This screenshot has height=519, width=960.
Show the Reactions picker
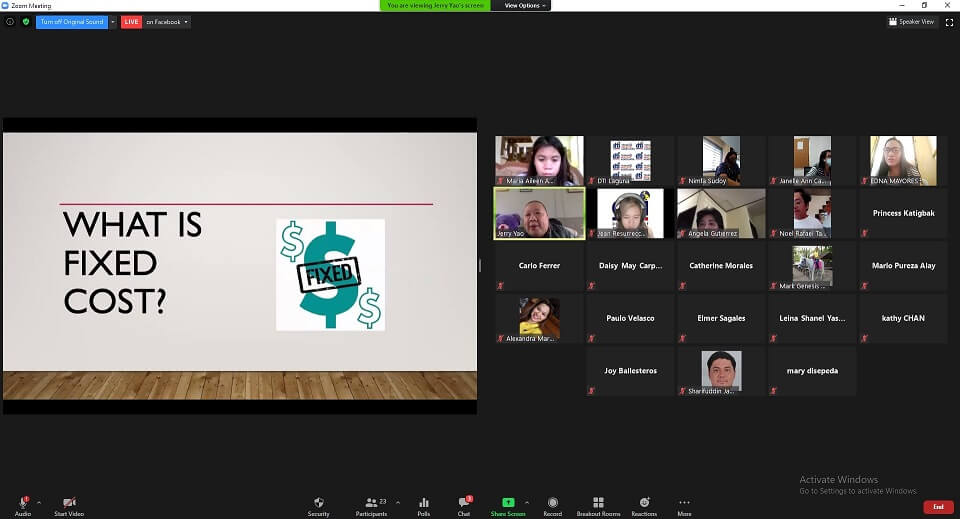644,503
